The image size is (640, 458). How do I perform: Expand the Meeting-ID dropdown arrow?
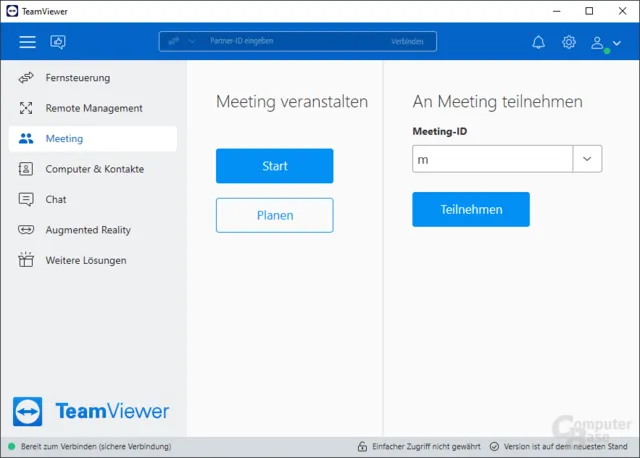(x=587, y=159)
